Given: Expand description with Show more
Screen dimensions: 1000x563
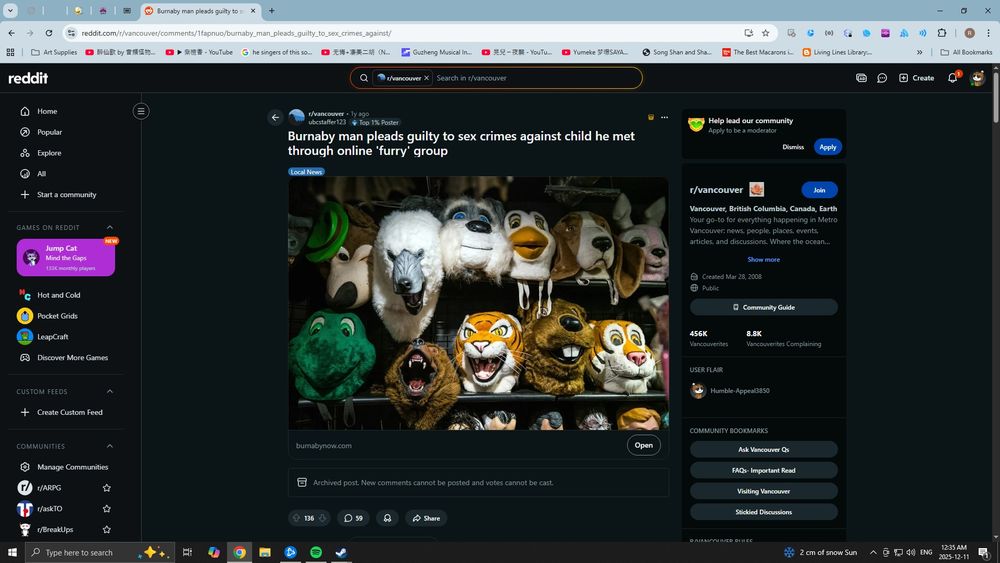Looking at the screenshot, I should tap(763, 260).
